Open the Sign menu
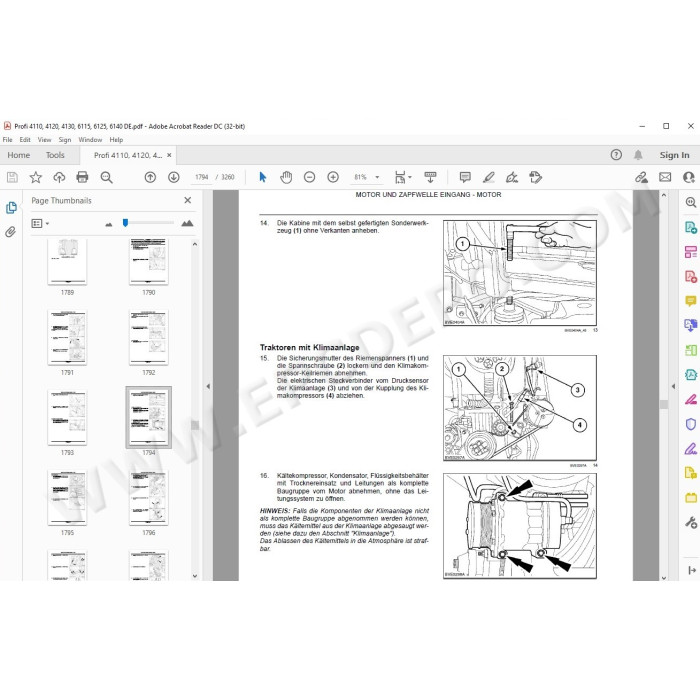Viewport: 700px width, 700px height. click(65, 140)
